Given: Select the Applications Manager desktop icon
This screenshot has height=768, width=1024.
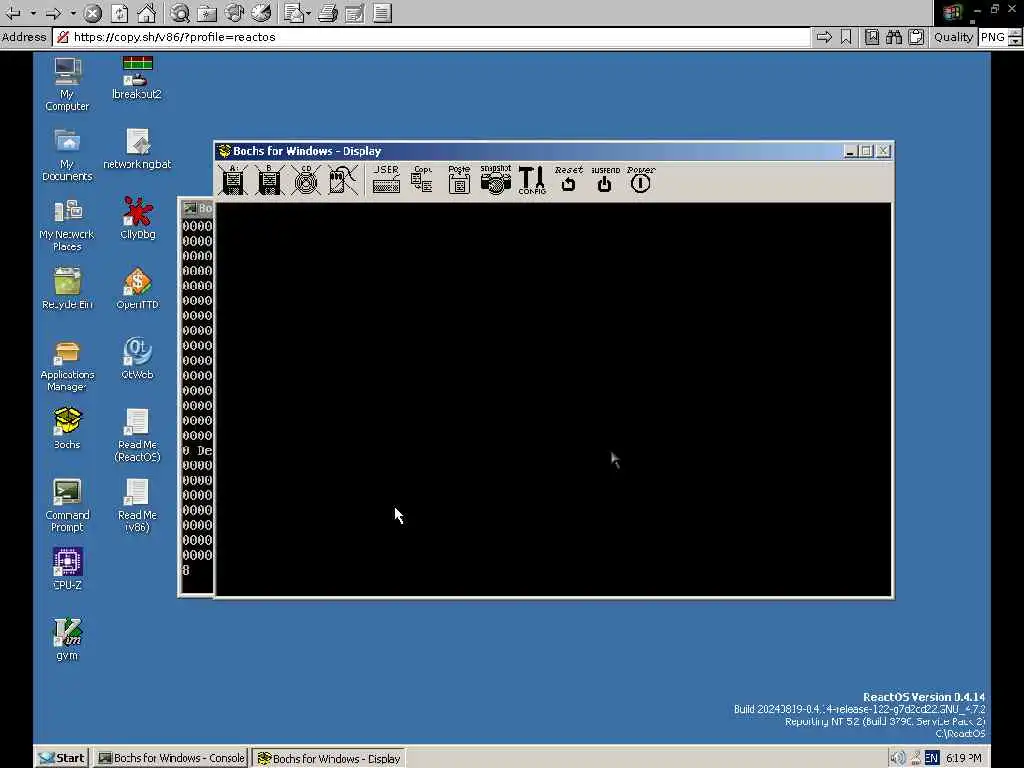Looking at the screenshot, I should tap(67, 366).
